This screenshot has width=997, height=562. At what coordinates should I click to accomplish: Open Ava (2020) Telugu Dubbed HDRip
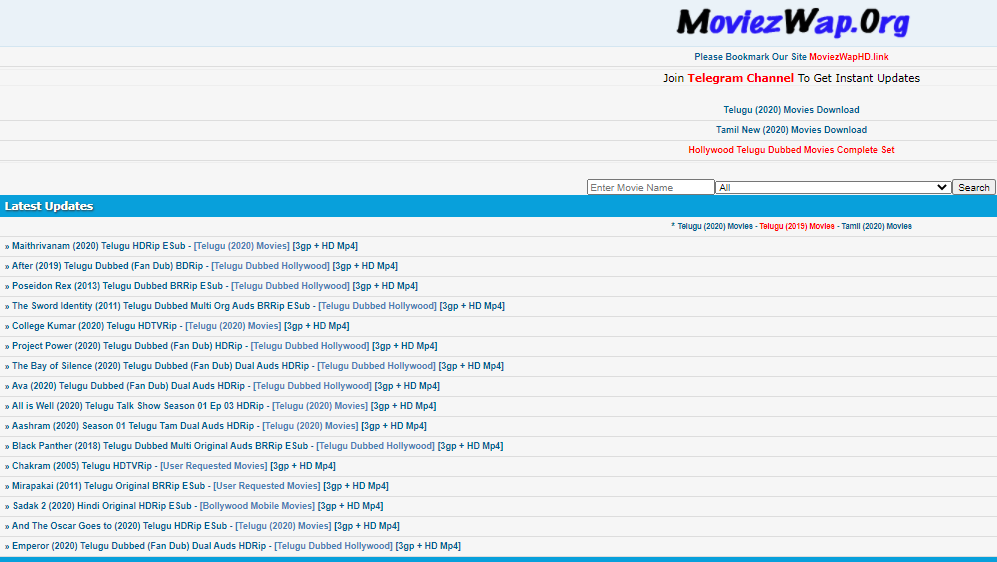(x=128, y=386)
